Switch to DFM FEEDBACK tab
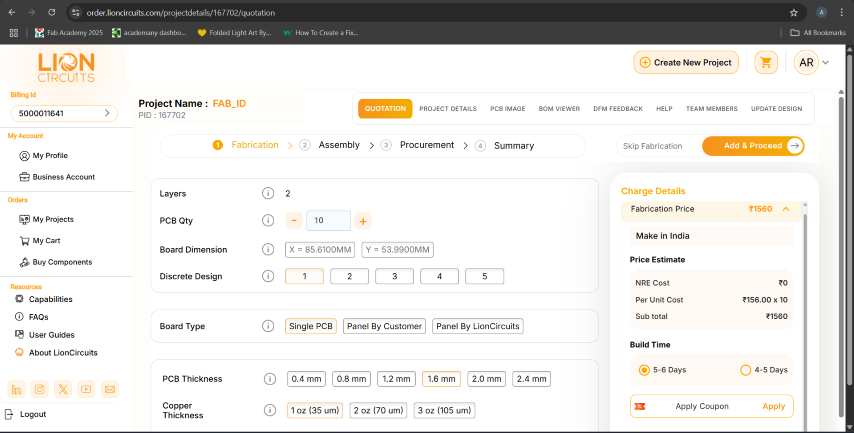Screen dimensions: 854x433 pos(618,109)
